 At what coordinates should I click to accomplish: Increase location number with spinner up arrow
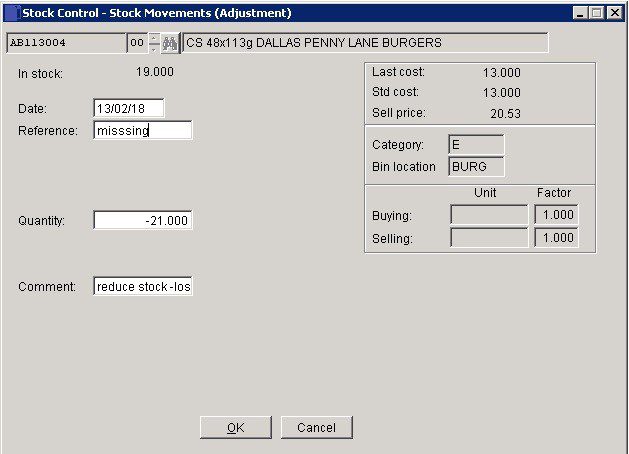(x=154, y=38)
